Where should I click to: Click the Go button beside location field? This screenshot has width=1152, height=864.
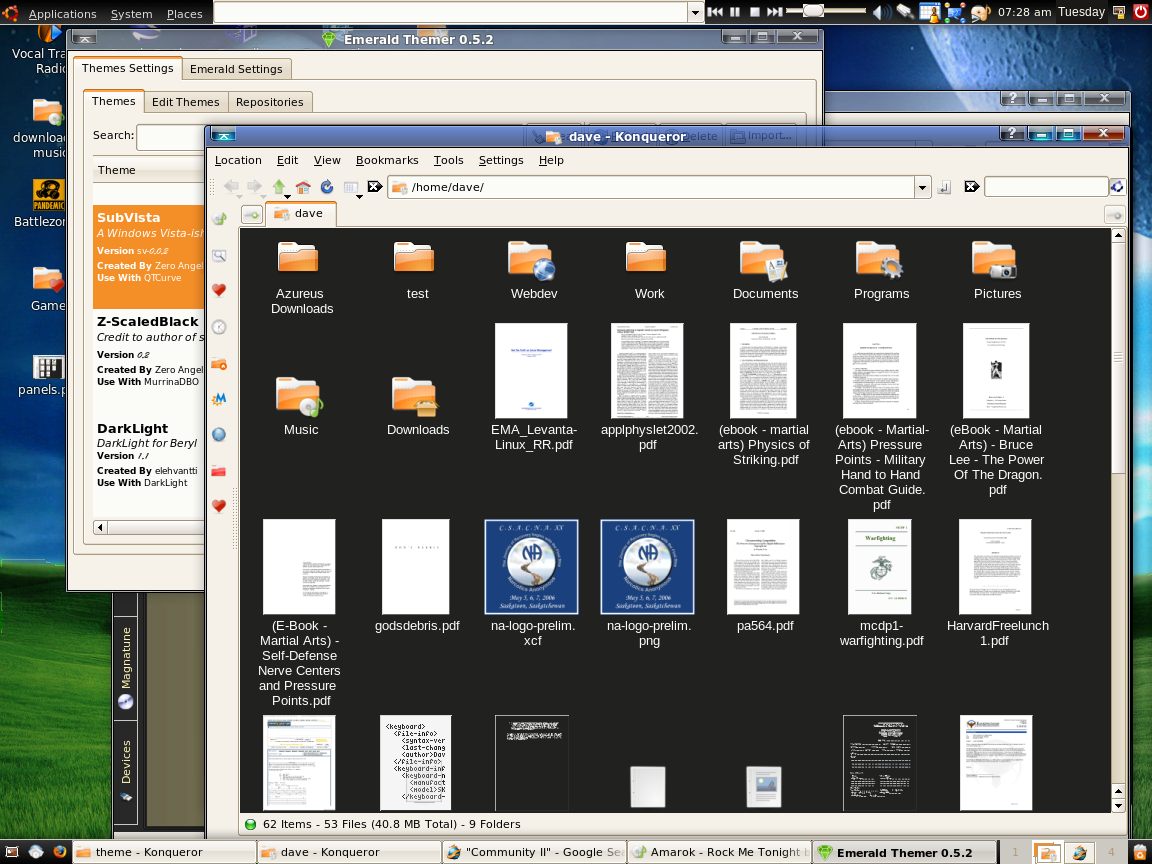[x=944, y=187]
